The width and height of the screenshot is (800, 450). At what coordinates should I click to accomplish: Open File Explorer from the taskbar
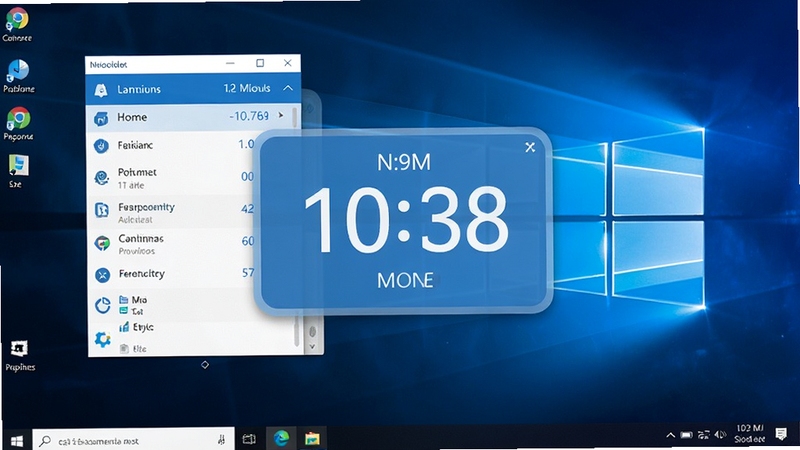coord(312,438)
